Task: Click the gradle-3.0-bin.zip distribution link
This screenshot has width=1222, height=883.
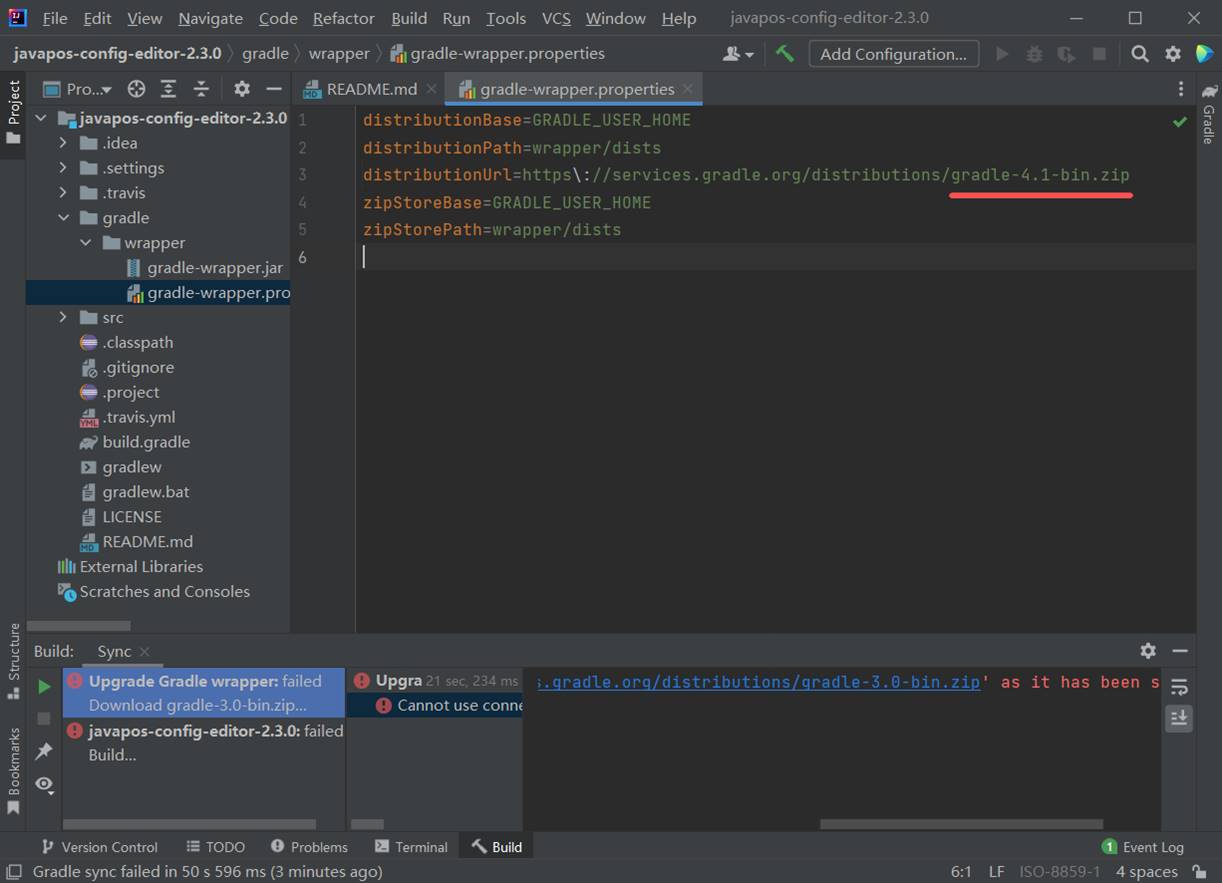Action: pos(759,682)
